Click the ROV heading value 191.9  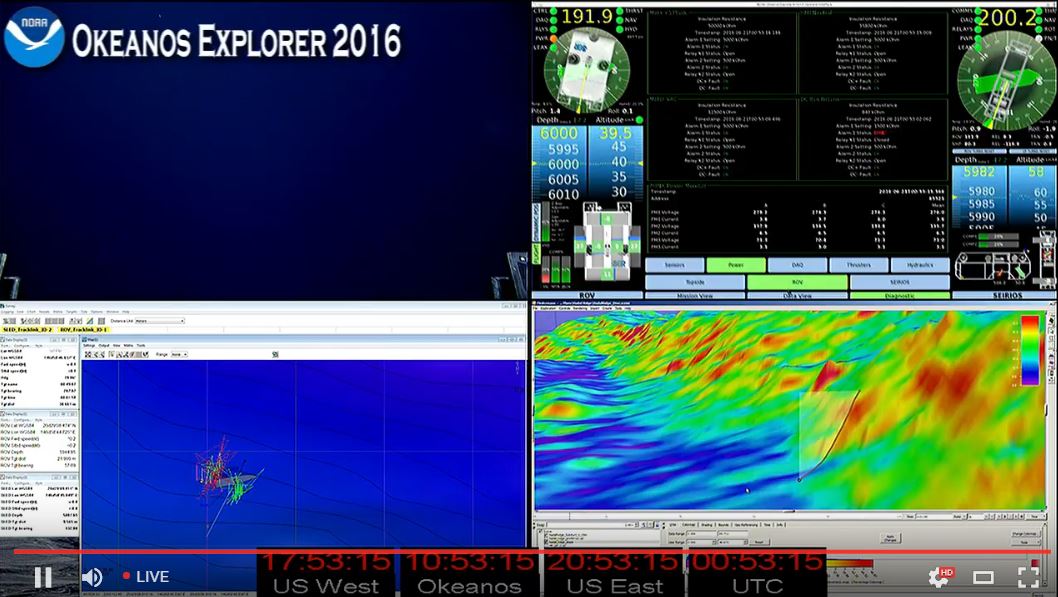coord(587,17)
